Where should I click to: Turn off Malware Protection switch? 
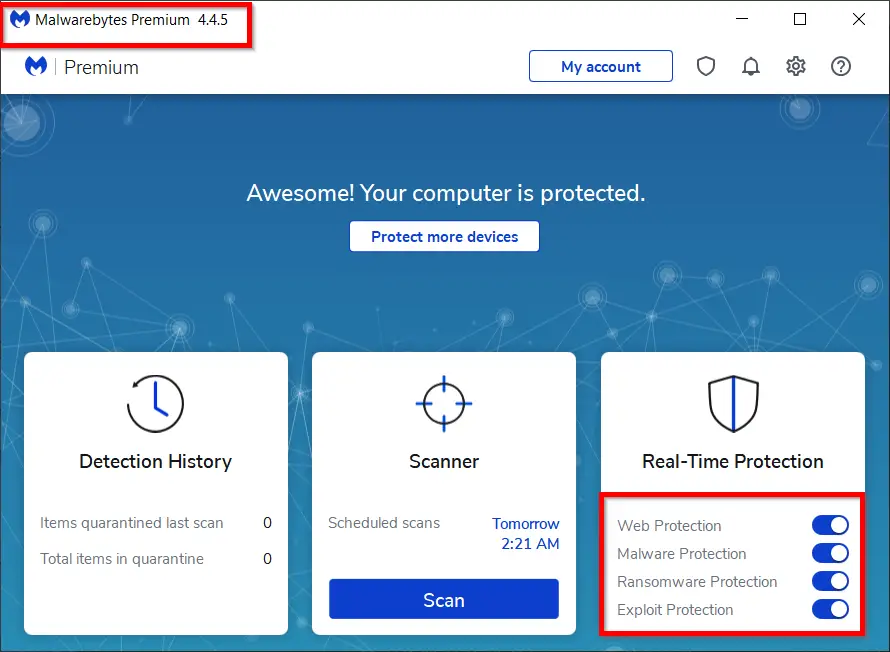[x=830, y=553]
